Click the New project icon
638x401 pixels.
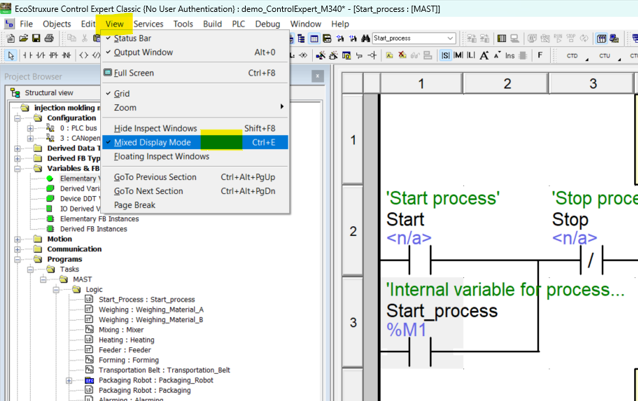pos(11,38)
